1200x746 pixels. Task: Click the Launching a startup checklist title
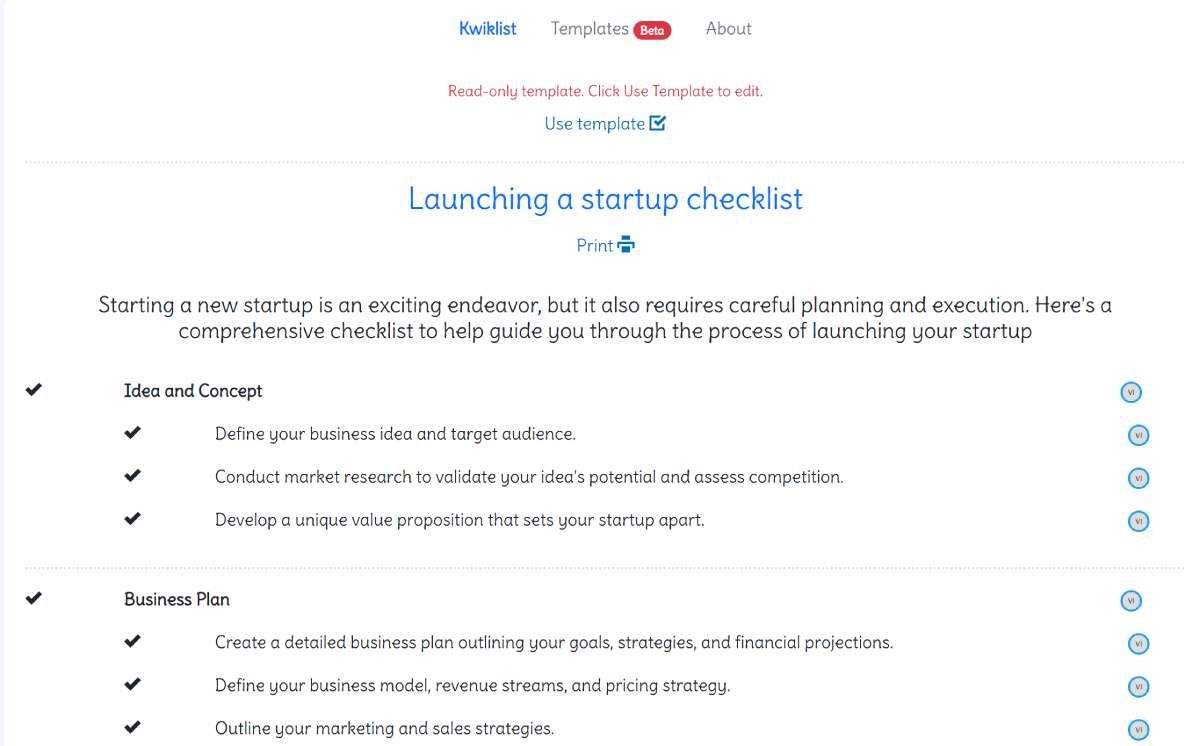point(604,199)
